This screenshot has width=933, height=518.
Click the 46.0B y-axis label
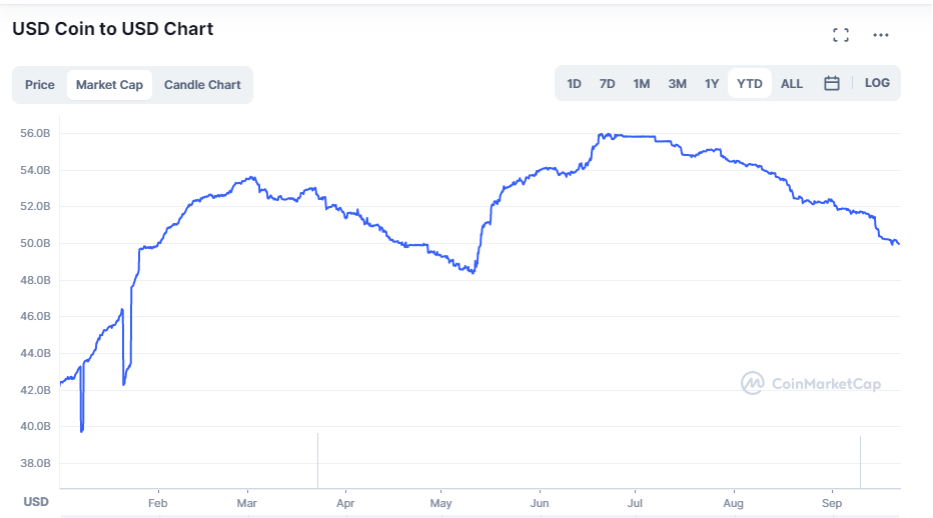tap(35, 316)
